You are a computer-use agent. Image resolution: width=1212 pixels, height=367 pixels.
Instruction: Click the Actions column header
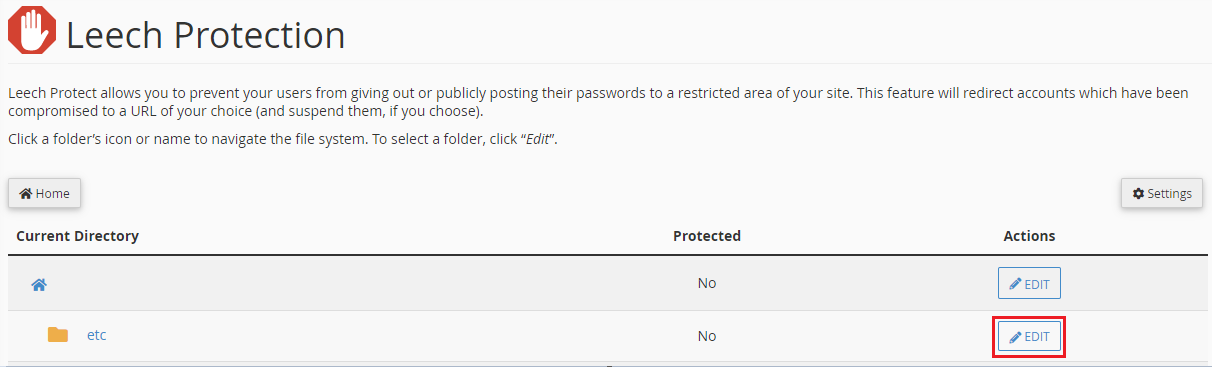click(x=1029, y=236)
